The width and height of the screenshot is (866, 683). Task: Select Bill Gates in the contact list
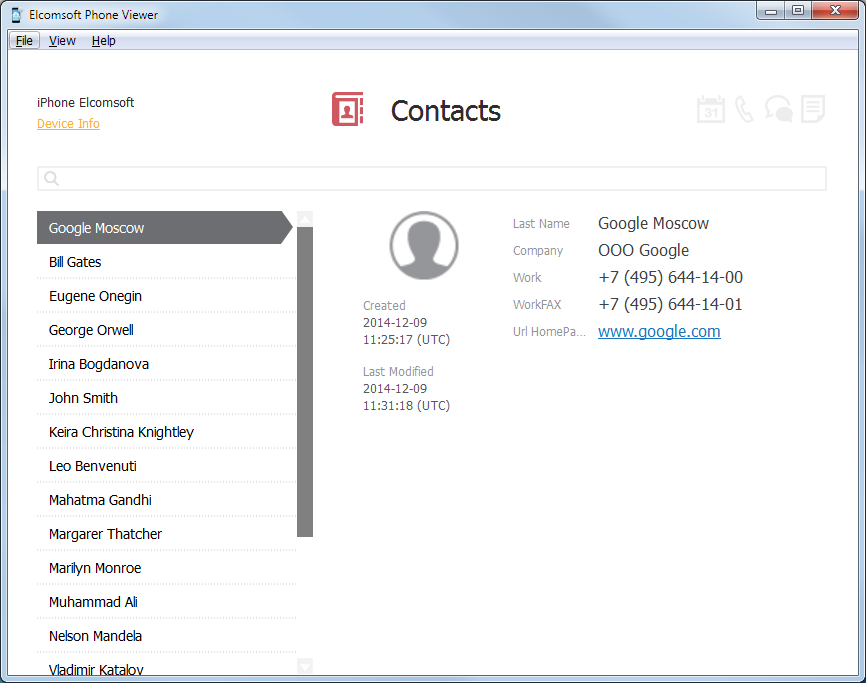(75, 262)
